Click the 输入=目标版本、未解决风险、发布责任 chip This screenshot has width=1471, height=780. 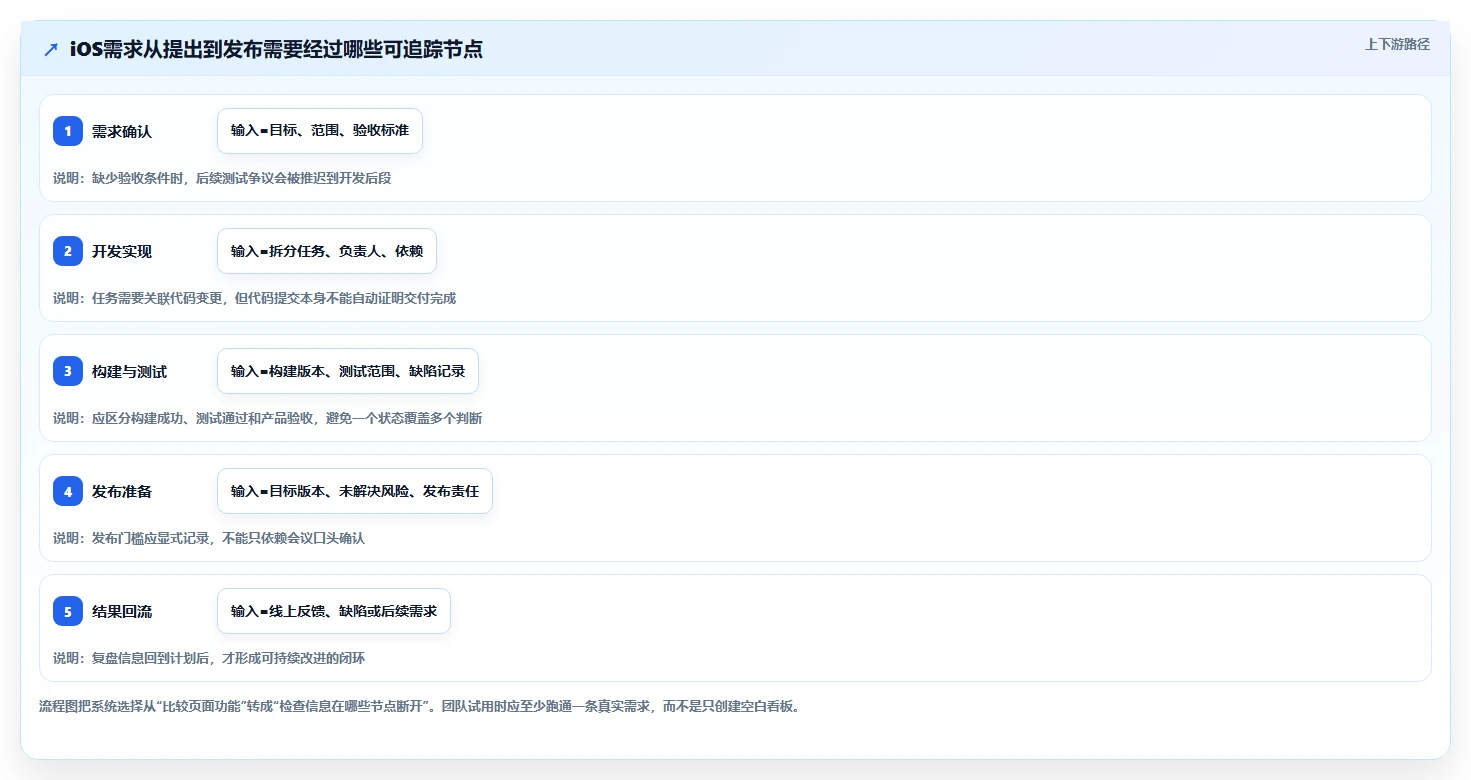click(355, 491)
